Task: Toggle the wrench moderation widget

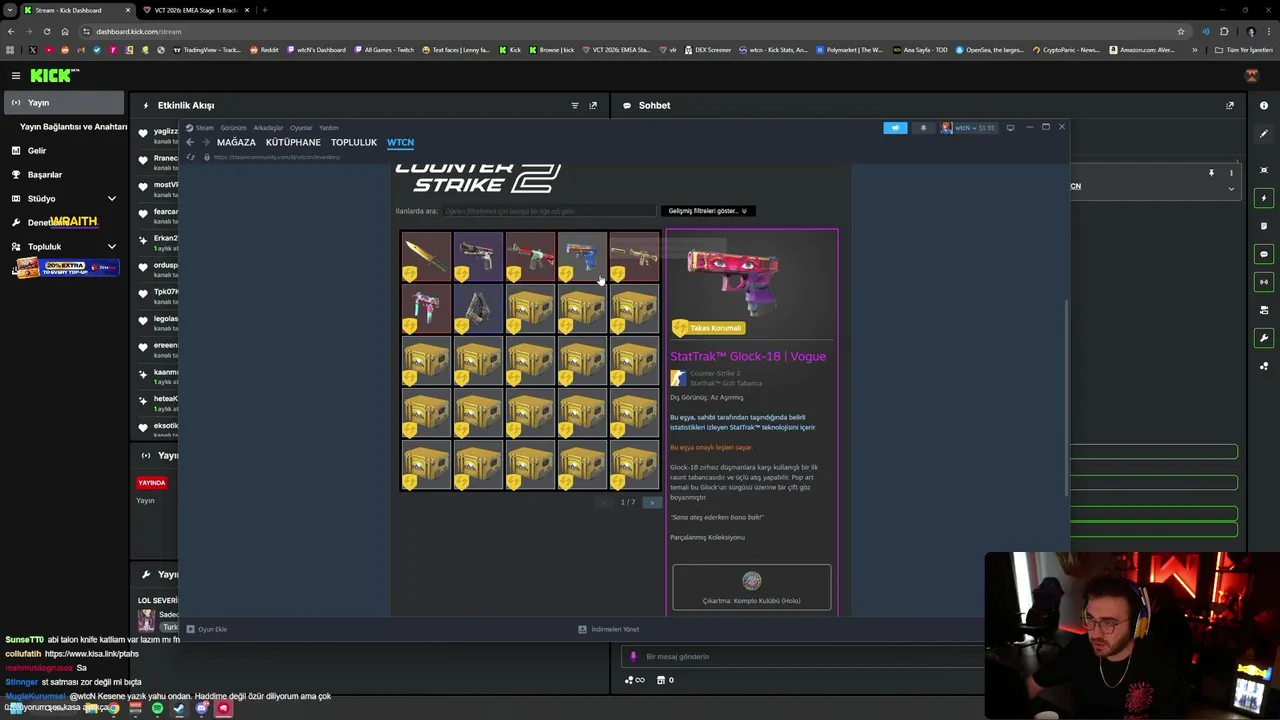Action: pyautogui.click(x=1264, y=338)
